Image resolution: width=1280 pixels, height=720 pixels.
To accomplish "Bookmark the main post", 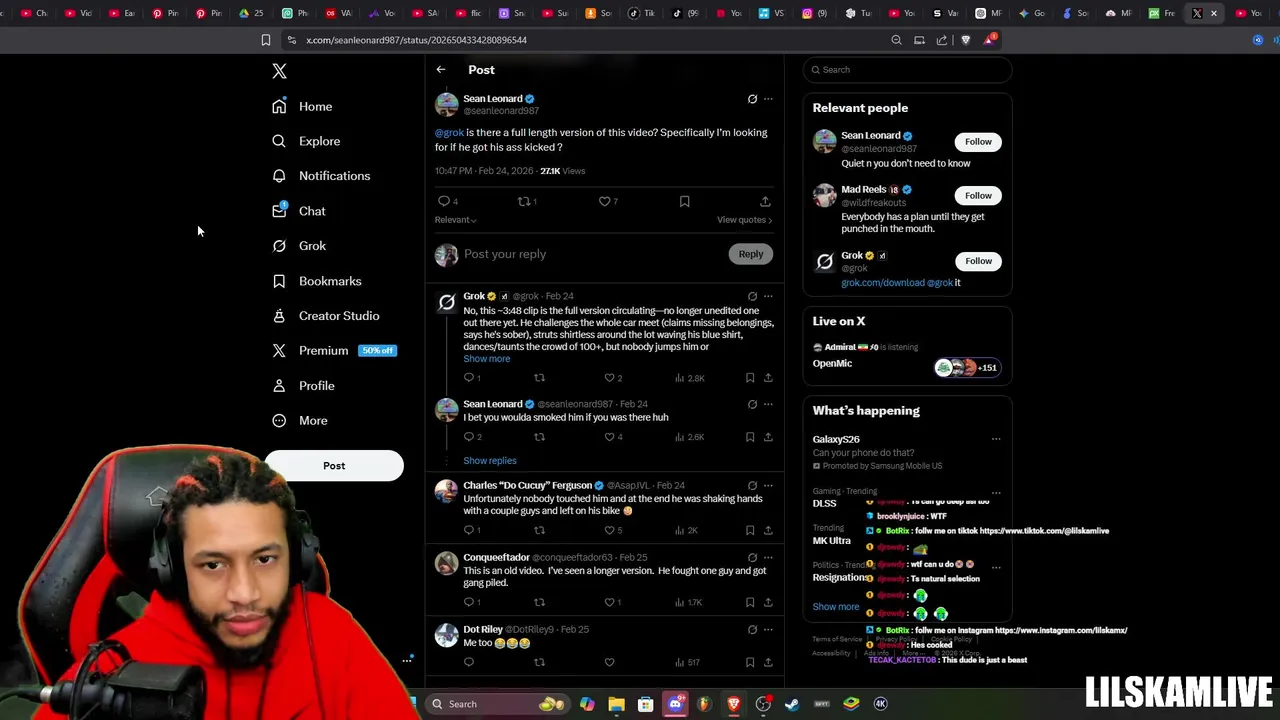I will coord(684,201).
